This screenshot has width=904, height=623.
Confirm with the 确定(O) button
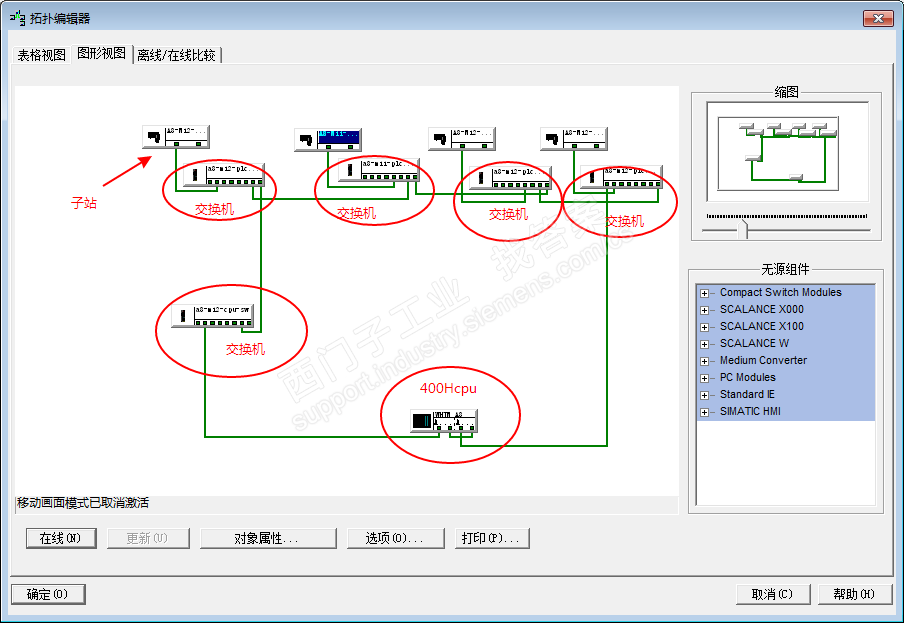(x=48, y=594)
